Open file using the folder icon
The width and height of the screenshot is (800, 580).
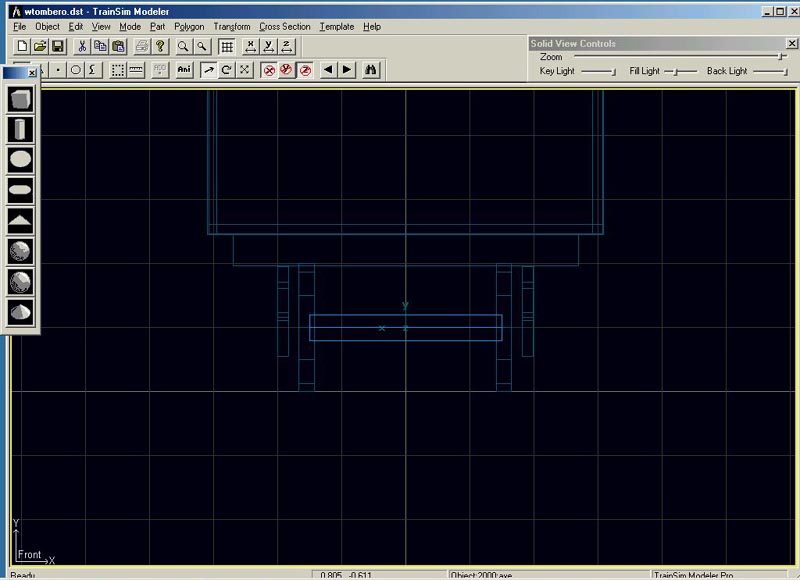pyautogui.click(x=40, y=47)
